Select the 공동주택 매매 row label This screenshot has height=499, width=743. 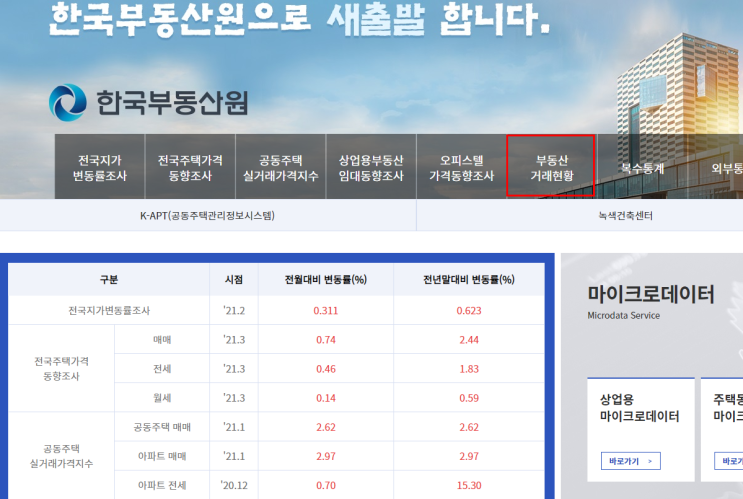click(162, 427)
